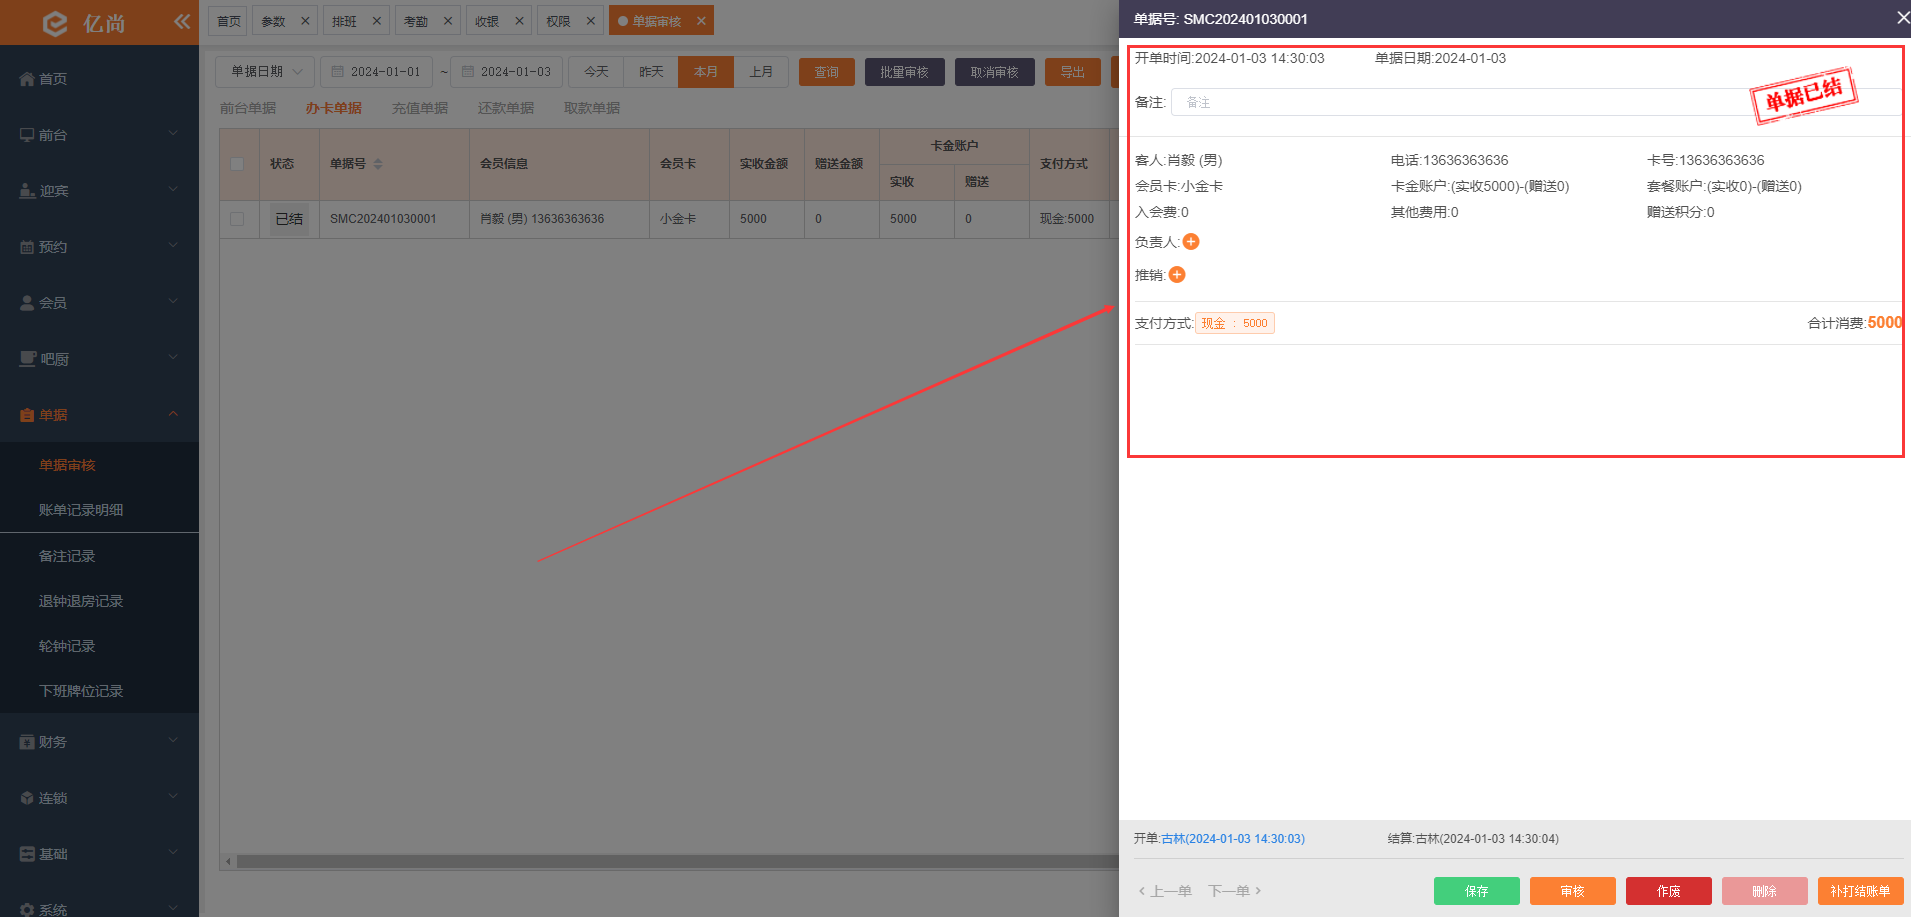Switch to 充值单据 tab
Image resolution: width=1911 pixels, height=917 pixels.
pos(420,108)
